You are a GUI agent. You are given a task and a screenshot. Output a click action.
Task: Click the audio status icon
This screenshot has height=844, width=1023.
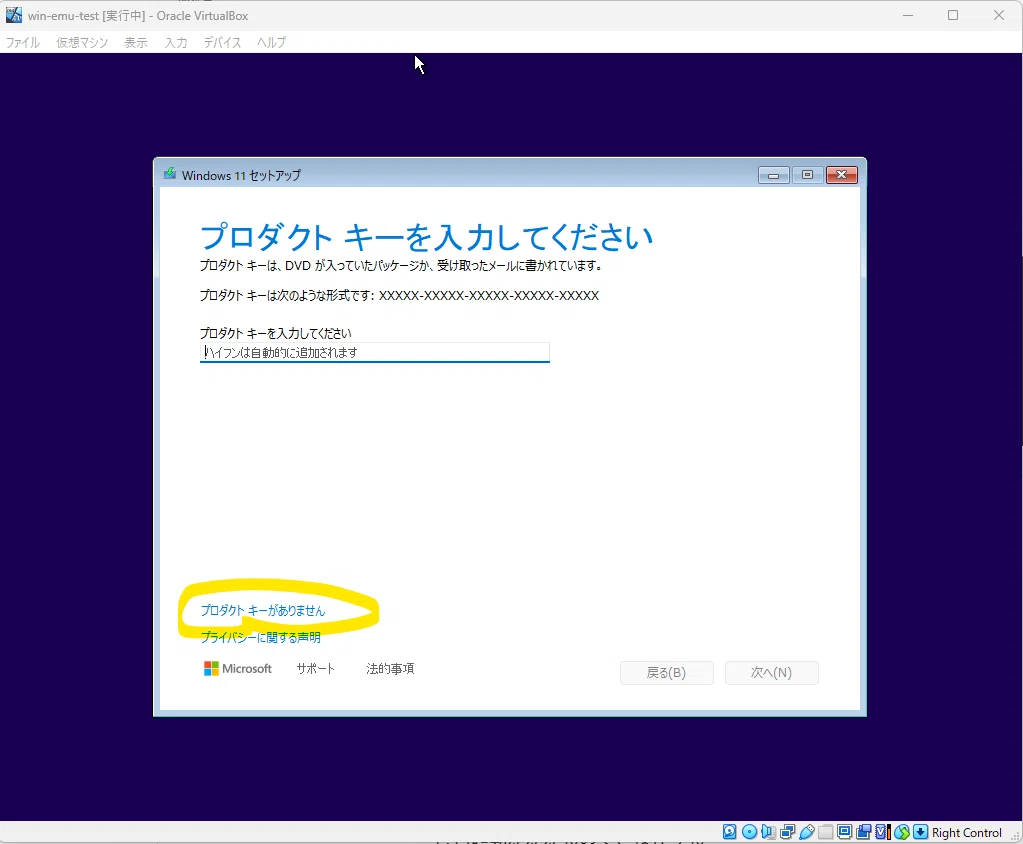[768, 832]
